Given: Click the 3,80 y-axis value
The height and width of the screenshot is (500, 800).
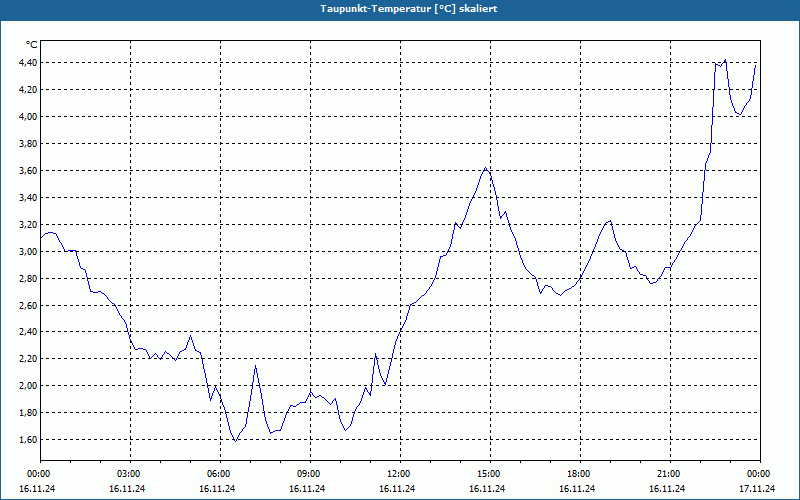Looking at the screenshot, I should pos(28,144).
